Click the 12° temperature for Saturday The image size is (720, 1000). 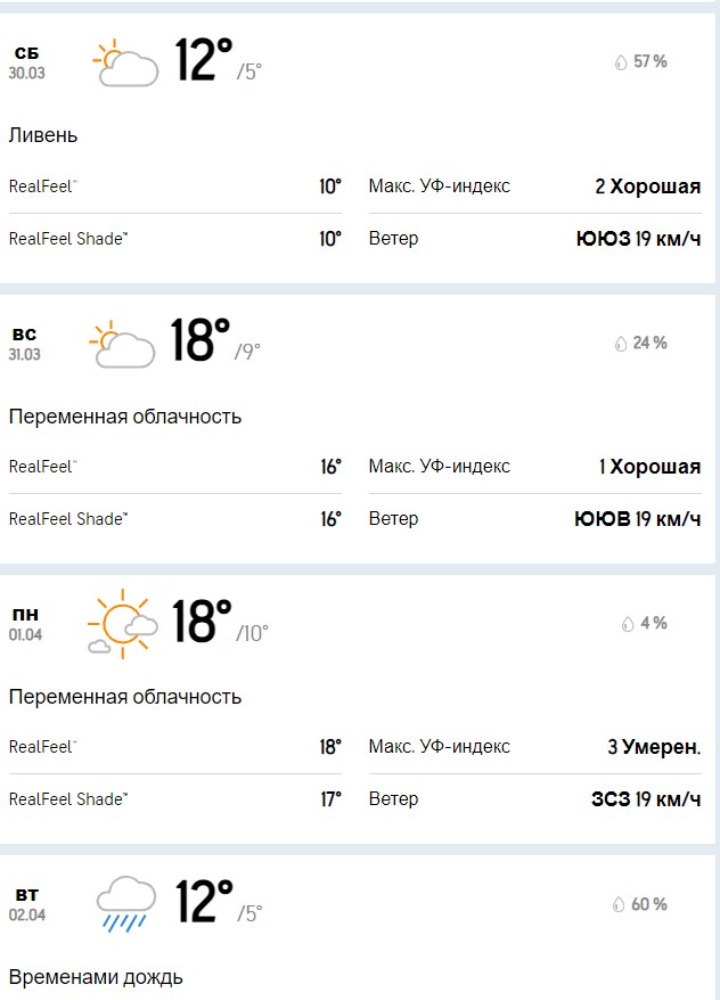pyautogui.click(x=204, y=59)
